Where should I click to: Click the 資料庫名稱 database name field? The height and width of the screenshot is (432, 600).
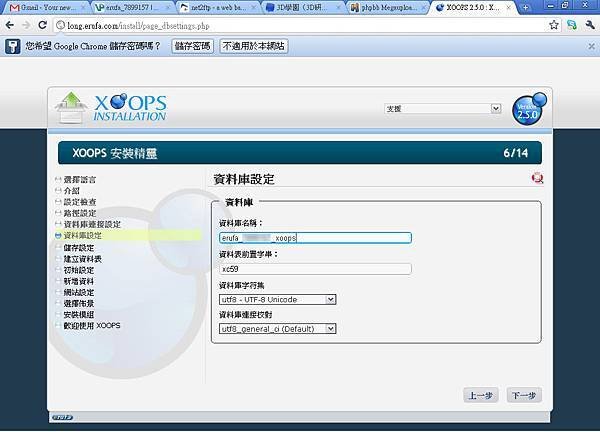pyautogui.click(x=315, y=238)
